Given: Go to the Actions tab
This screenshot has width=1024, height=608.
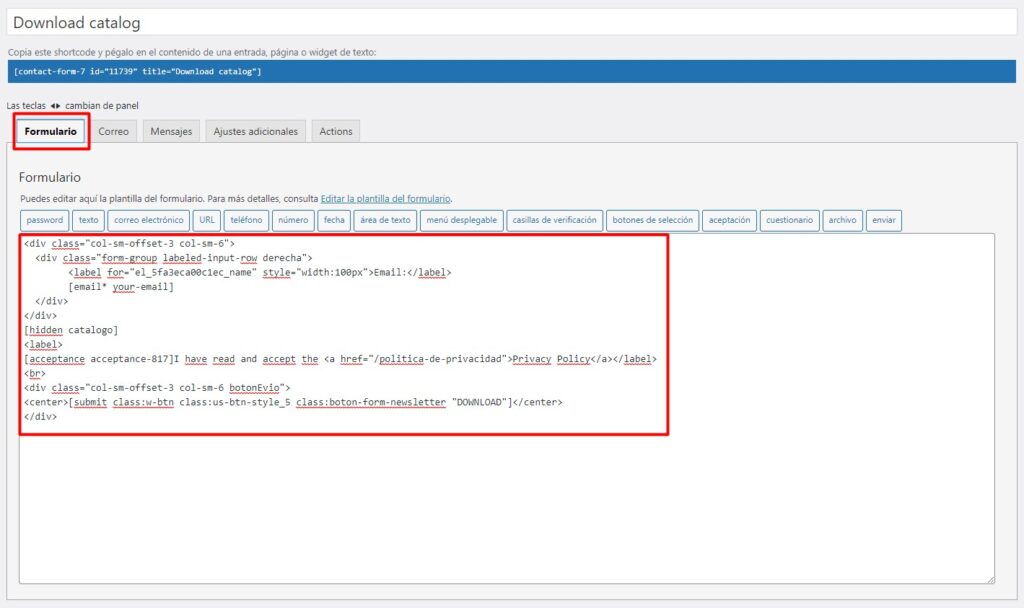Looking at the screenshot, I should coord(336,131).
